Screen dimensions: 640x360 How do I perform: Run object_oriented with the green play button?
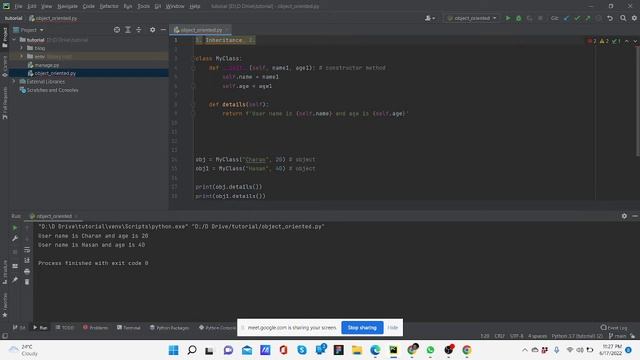tap(508, 18)
